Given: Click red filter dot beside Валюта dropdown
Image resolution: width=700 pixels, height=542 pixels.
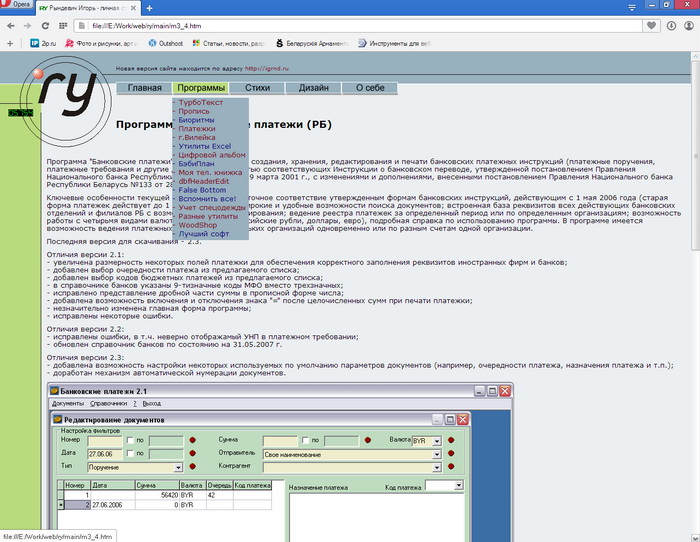Looking at the screenshot, I should tap(451, 440).
